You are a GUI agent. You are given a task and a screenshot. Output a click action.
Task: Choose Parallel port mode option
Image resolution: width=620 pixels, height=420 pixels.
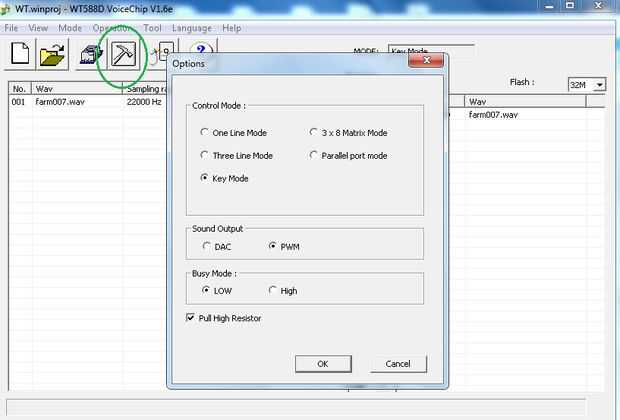[314, 155]
